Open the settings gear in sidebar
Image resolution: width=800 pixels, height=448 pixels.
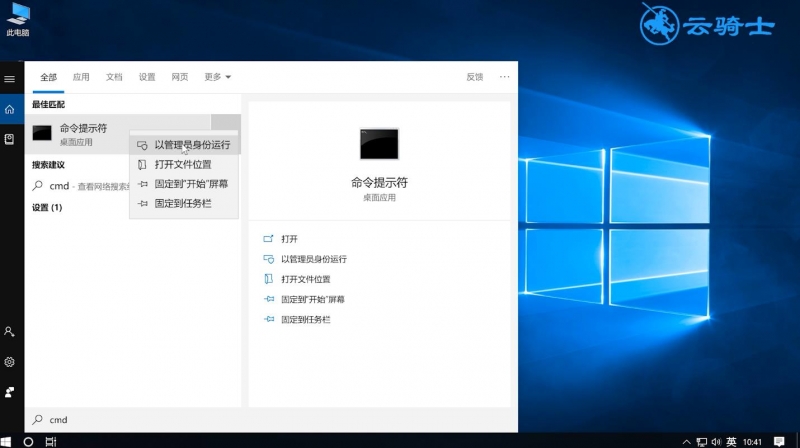(9, 362)
